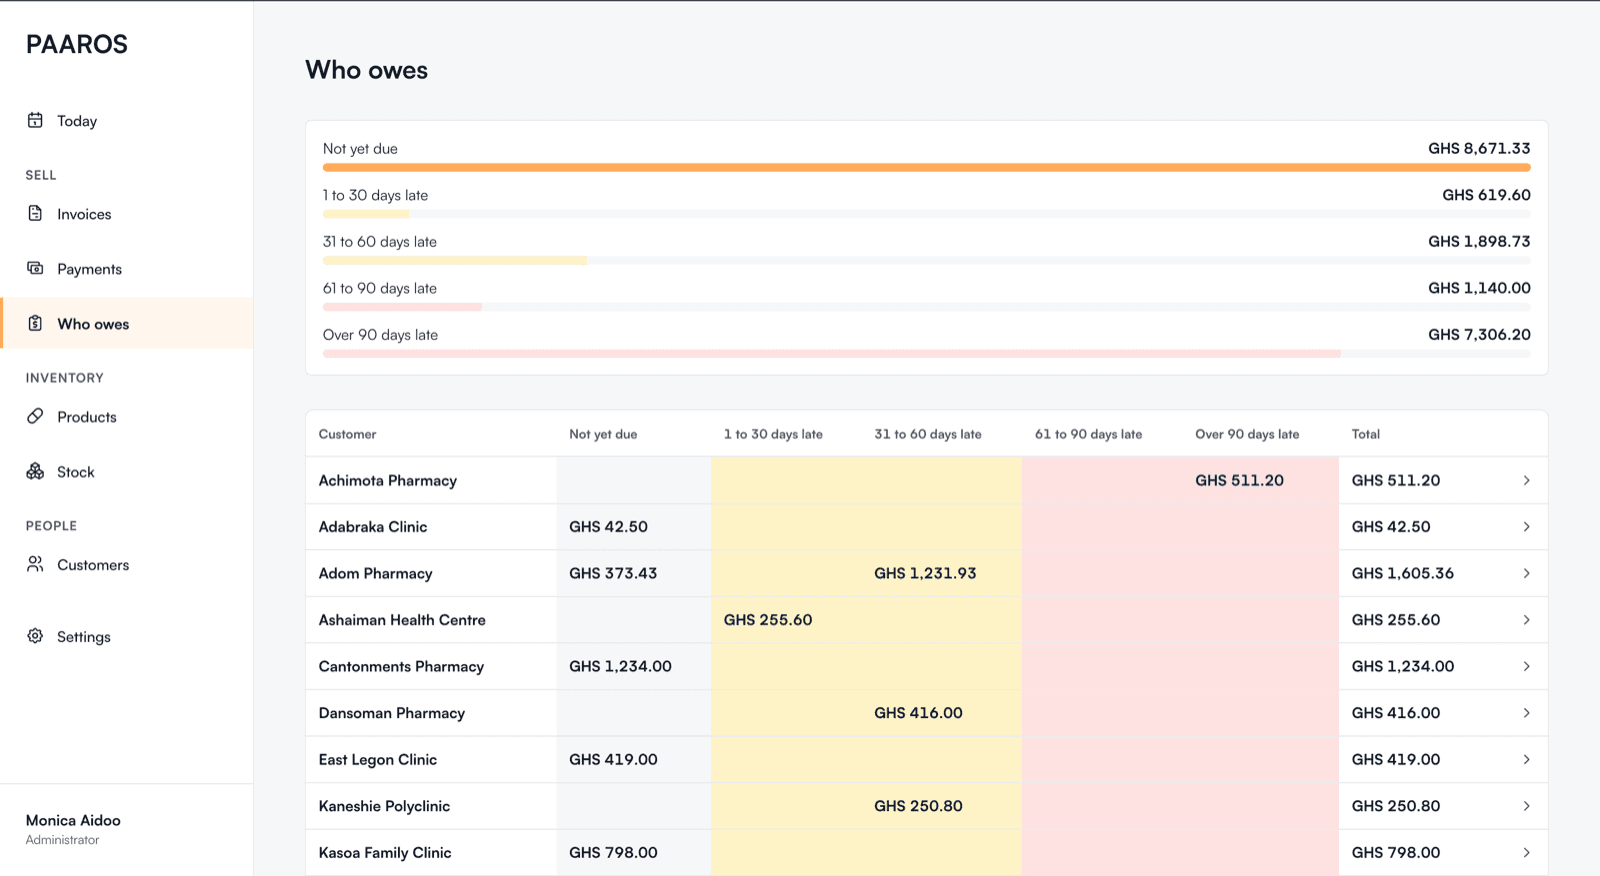Open the Payments section
Viewport: 1600px width, 876px height.
pos(127,269)
